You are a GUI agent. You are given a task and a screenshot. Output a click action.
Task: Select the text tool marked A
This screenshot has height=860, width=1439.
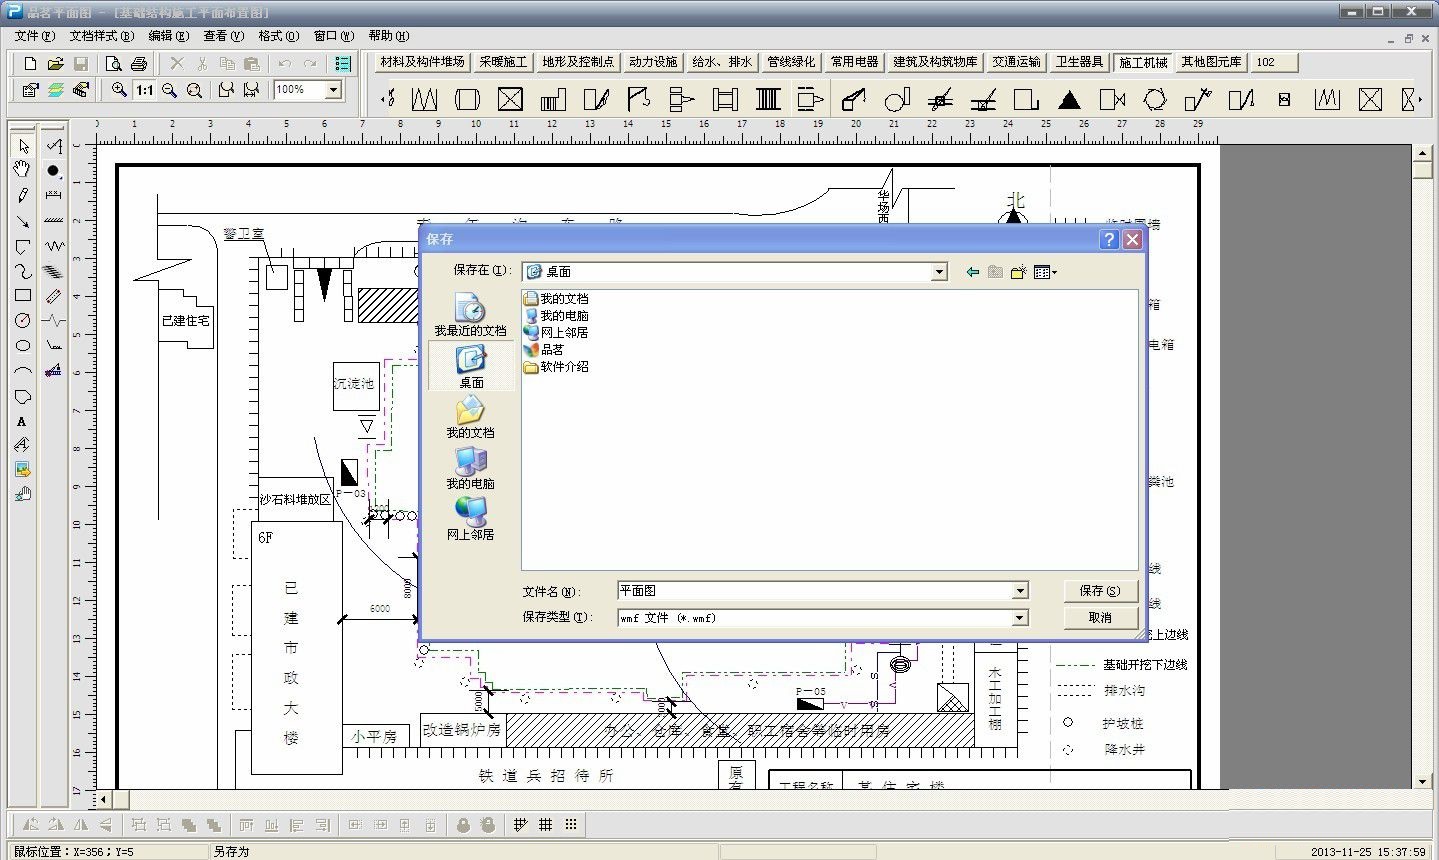22,421
